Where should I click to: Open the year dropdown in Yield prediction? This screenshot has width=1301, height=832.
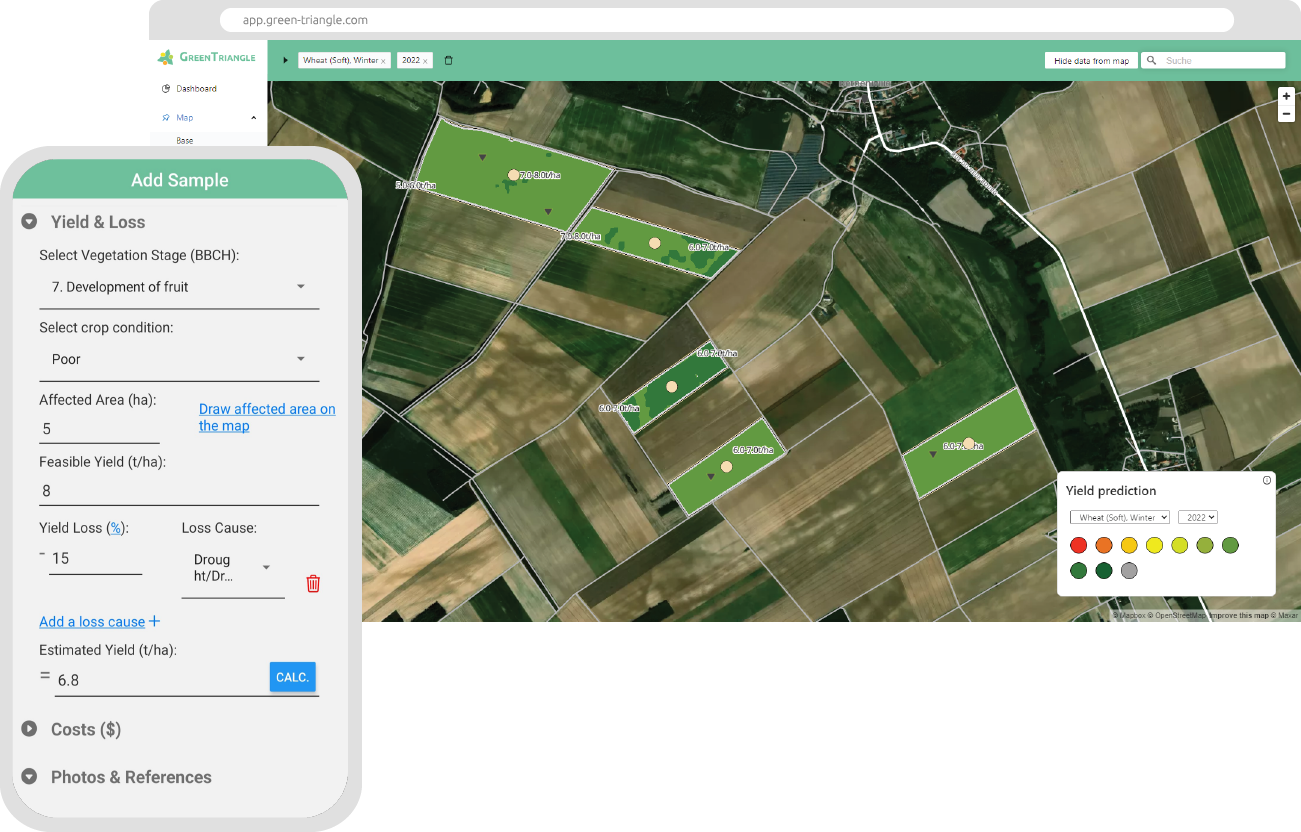tap(1197, 517)
